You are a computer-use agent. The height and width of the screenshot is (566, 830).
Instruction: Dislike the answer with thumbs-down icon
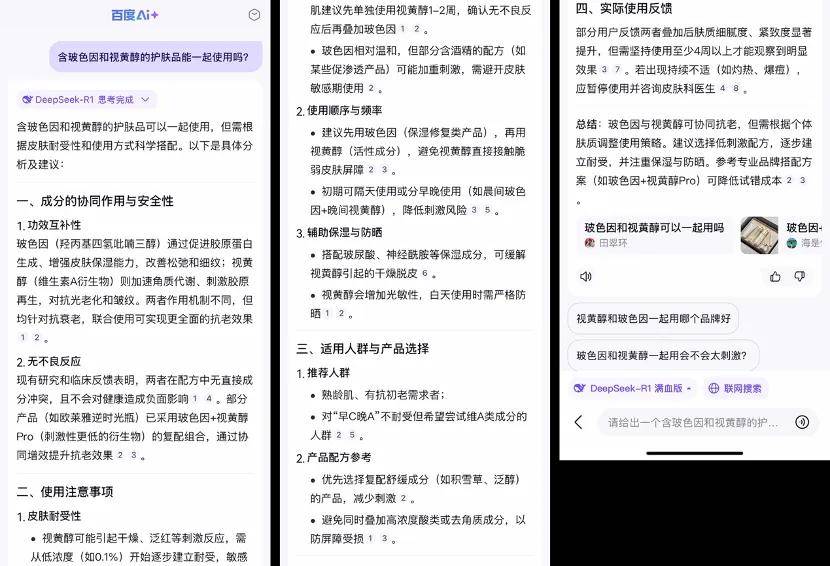800,276
